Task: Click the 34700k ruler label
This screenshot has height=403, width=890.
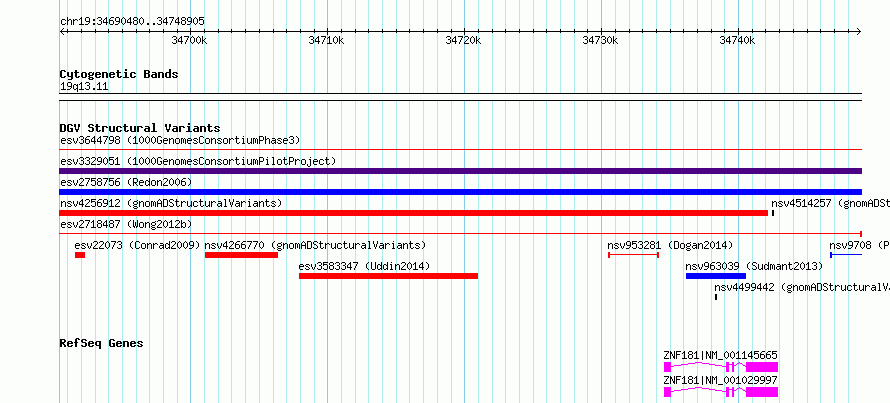Action: pyautogui.click(x=189, y=40)
